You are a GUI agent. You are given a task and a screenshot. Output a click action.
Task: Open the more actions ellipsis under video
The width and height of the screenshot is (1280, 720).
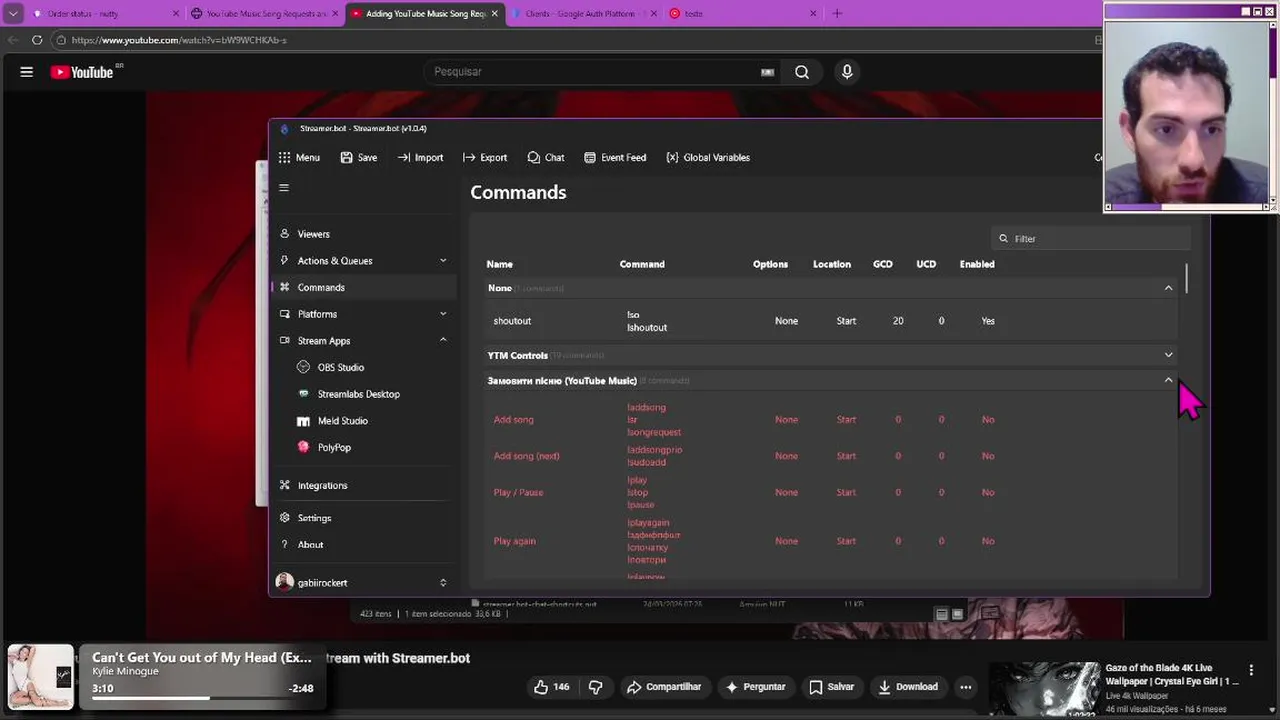[965, 687]
